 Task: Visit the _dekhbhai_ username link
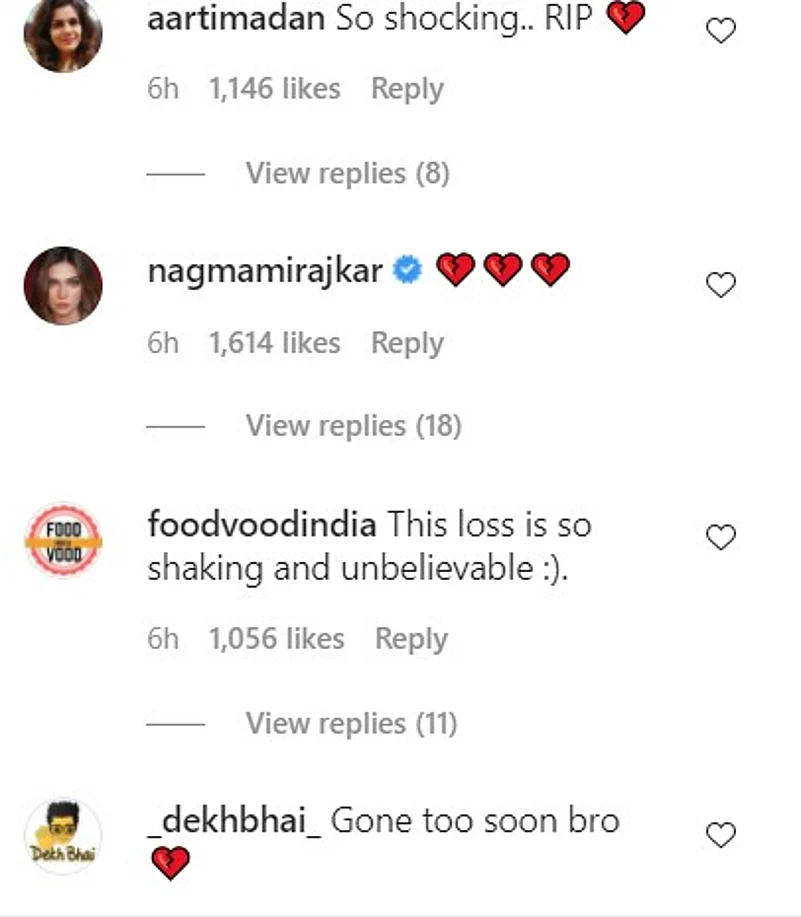[233, 821]
